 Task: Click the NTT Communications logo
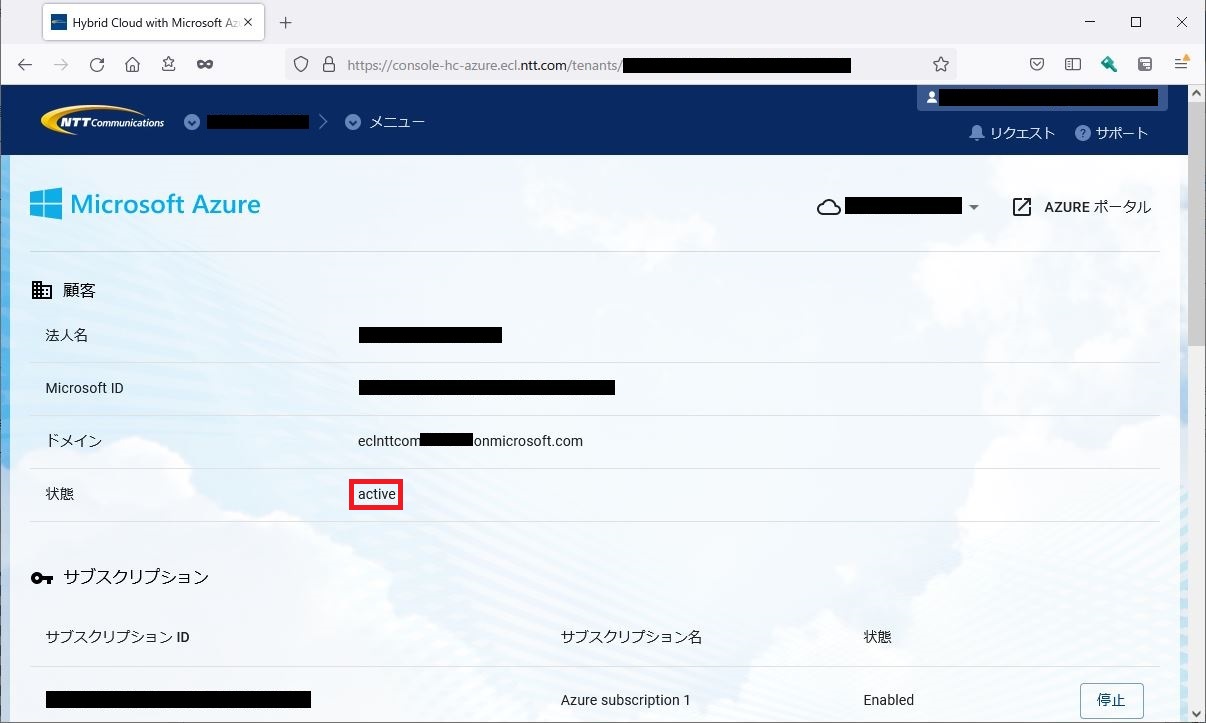[x=102, y=121]
